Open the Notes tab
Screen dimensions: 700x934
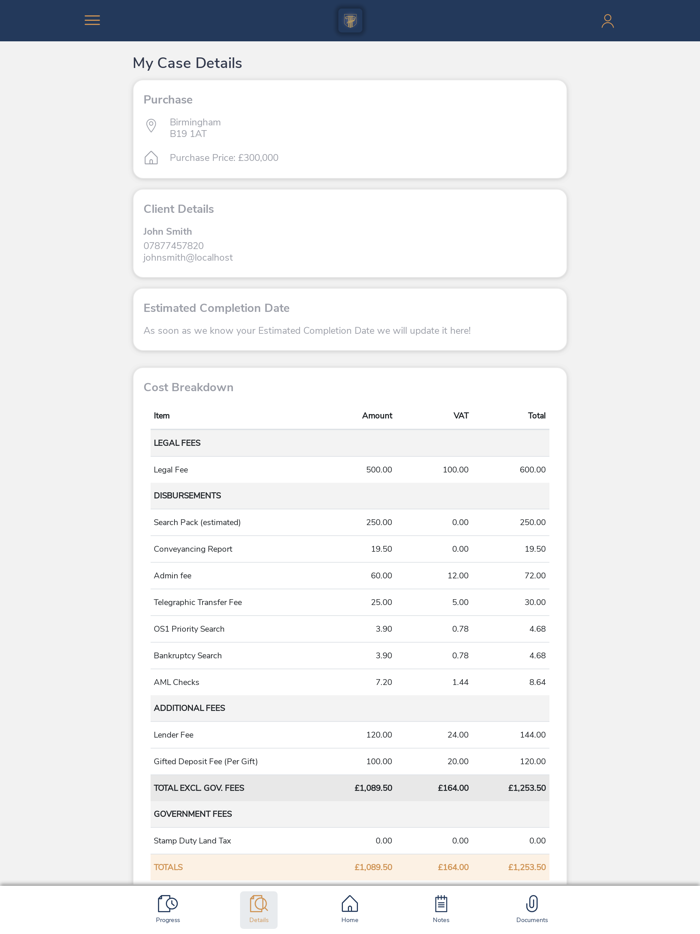click(441, 909)
